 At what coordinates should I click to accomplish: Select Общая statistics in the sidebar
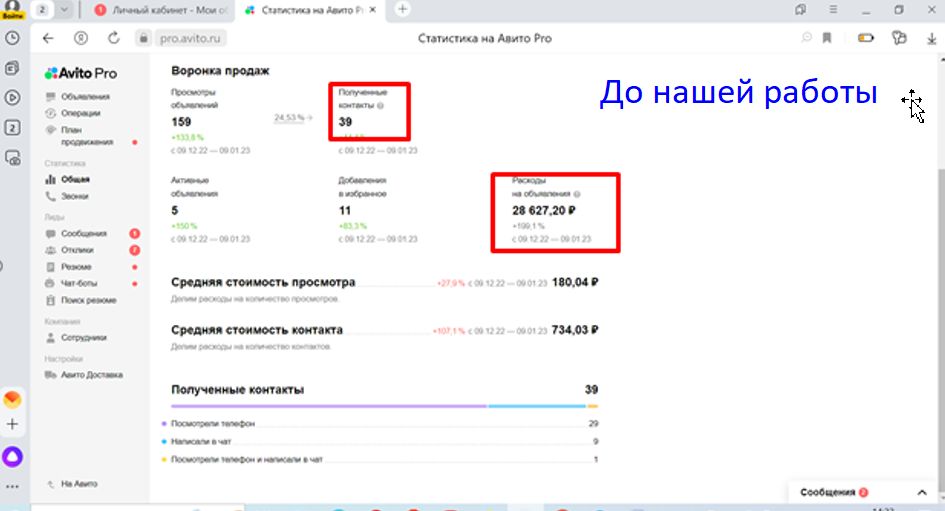point(75,179)
